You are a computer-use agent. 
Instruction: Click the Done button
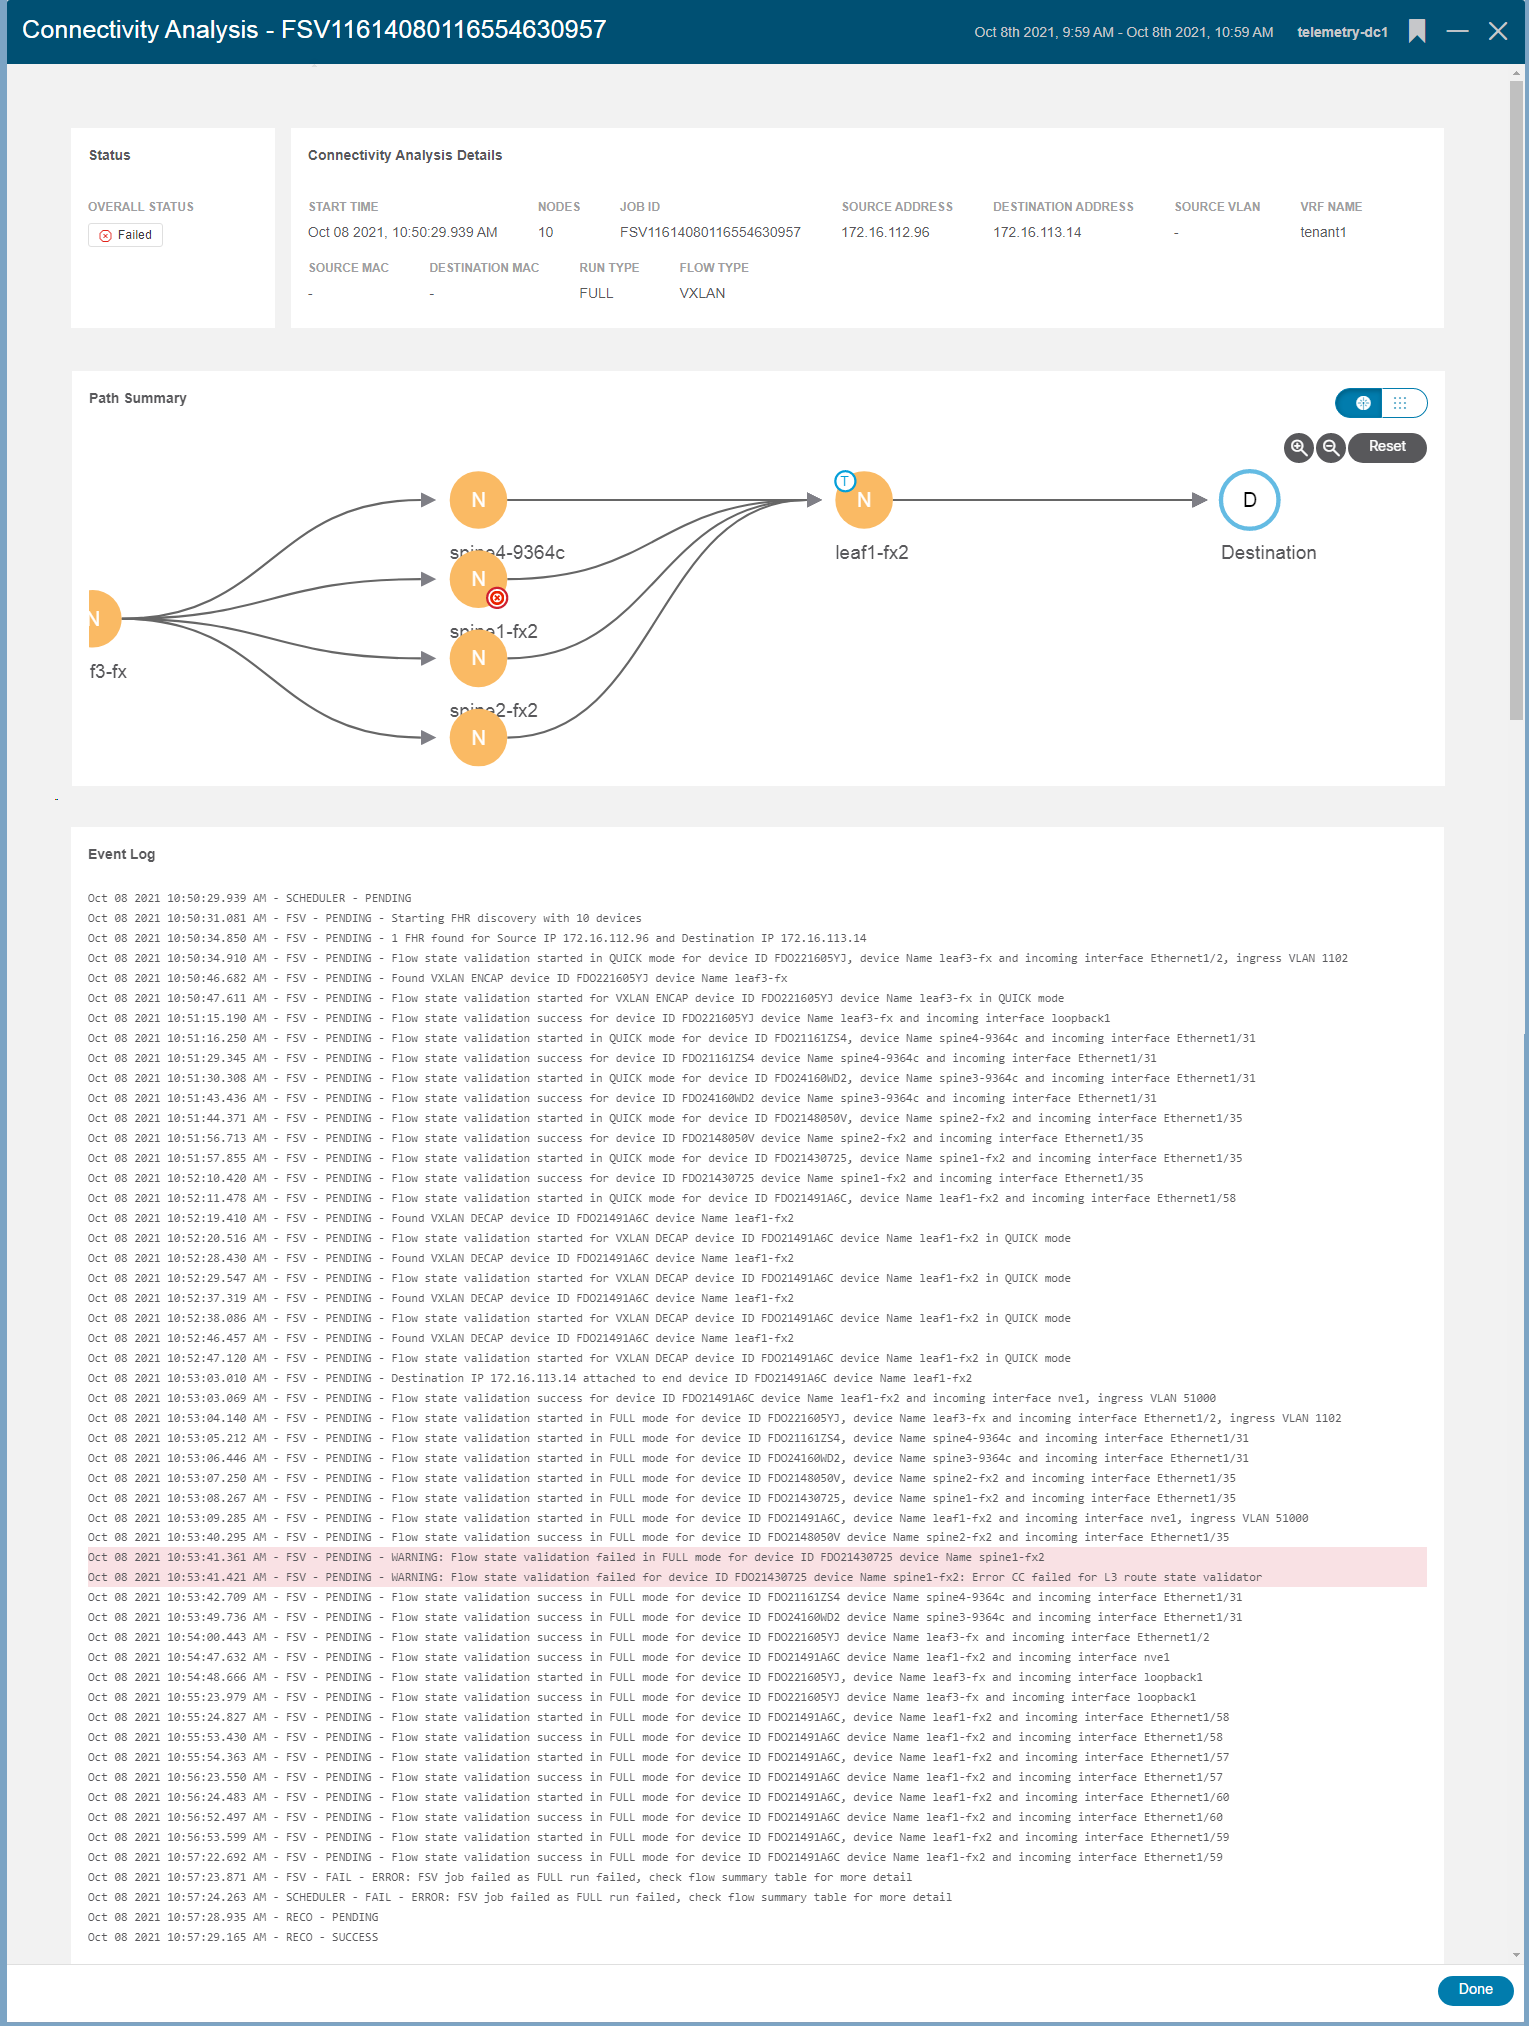click(1474, 1989)
